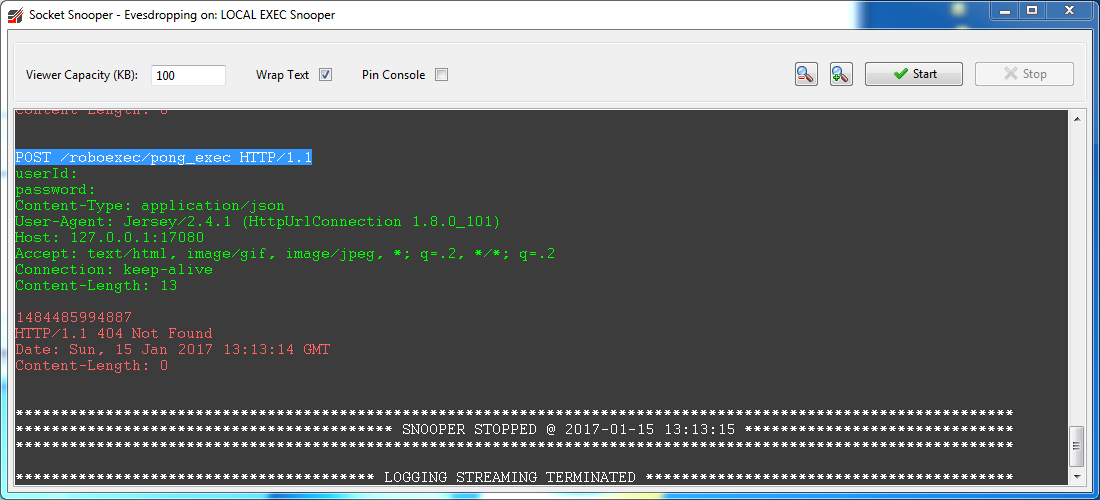Click the console scrollbar thumb
The image size is (1100, 500).
[1077, 446]
